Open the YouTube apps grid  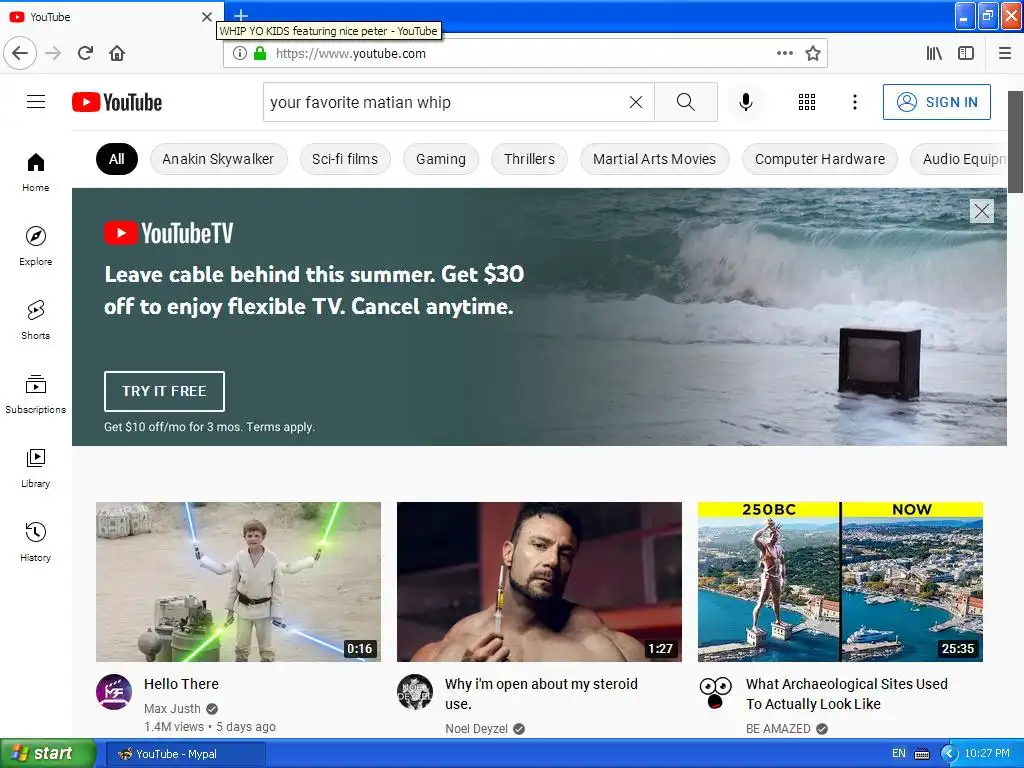click(807, 102)
